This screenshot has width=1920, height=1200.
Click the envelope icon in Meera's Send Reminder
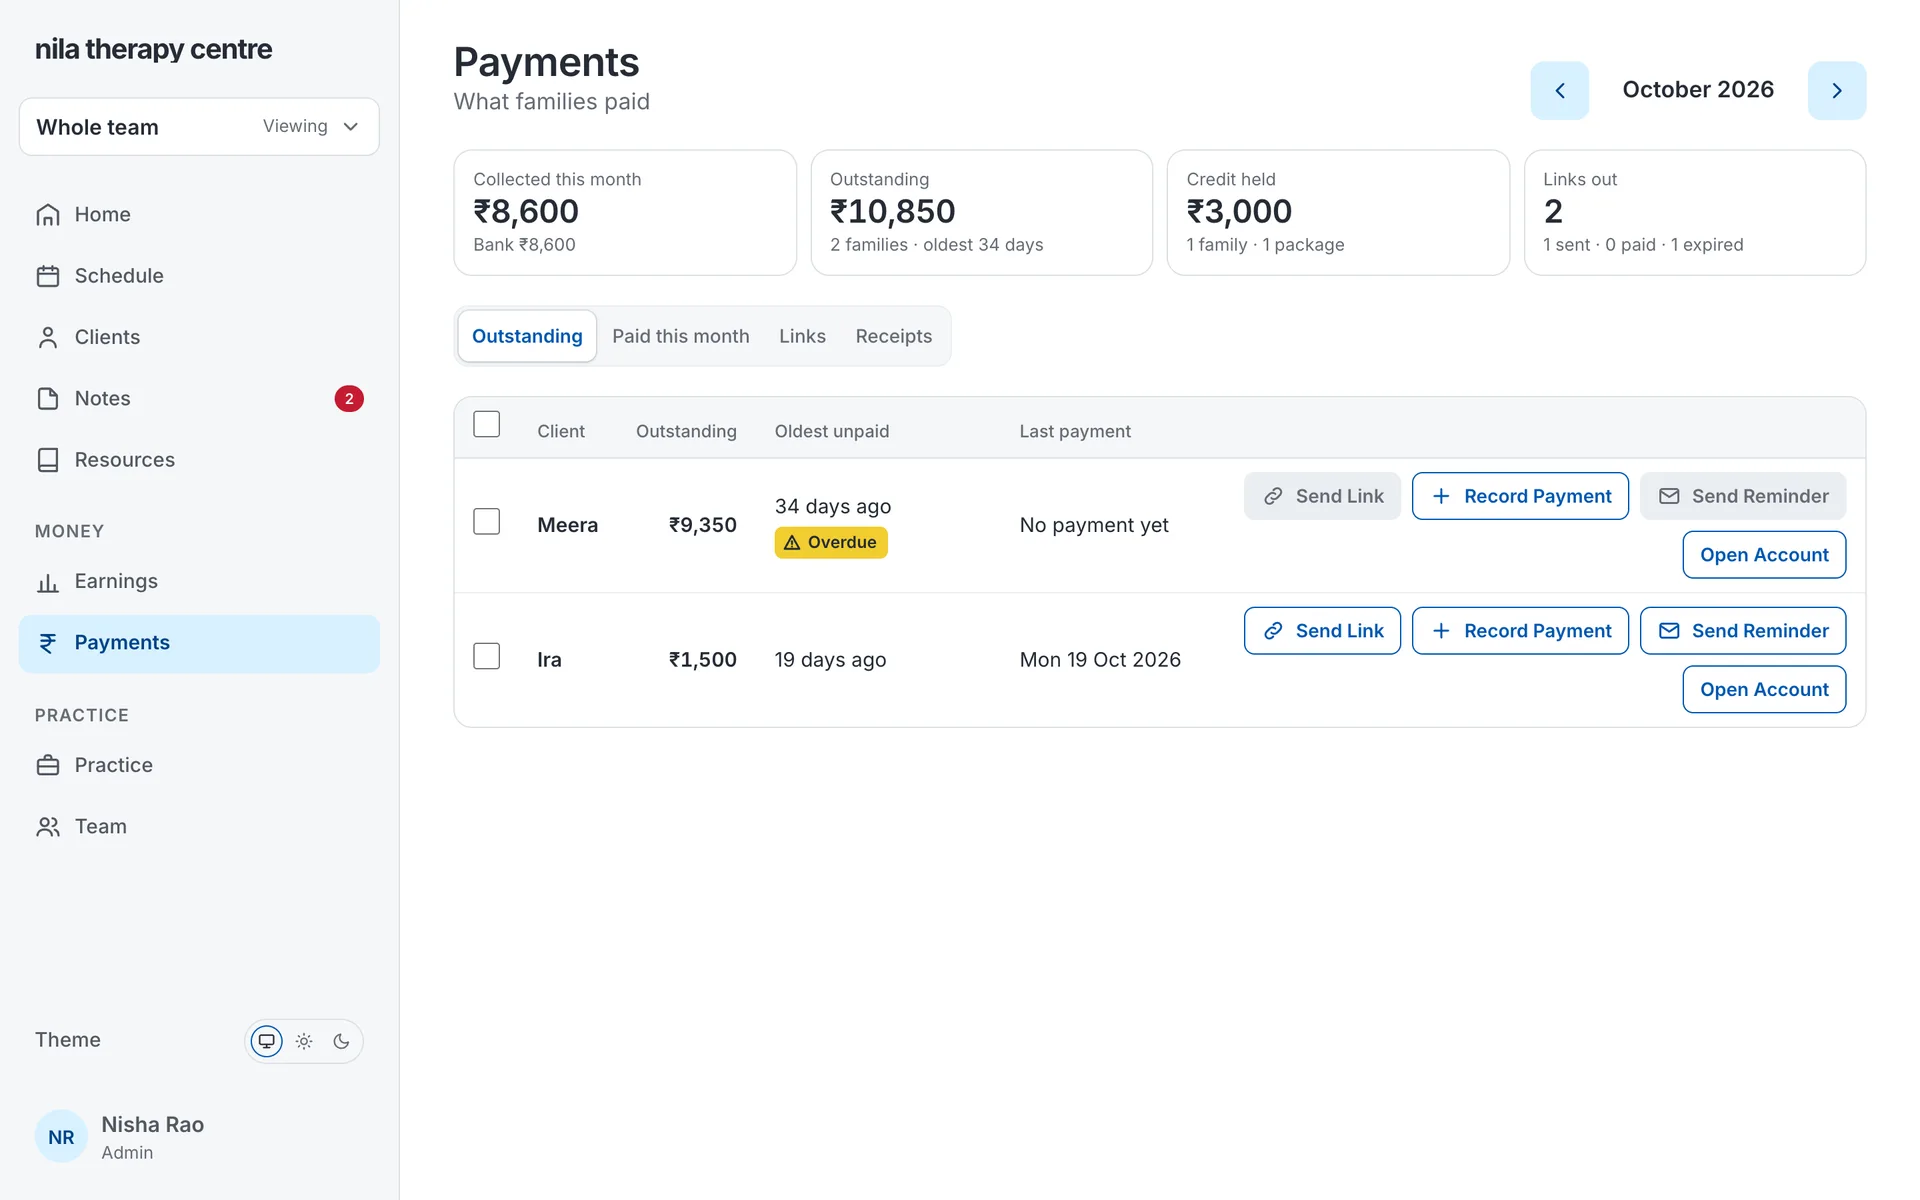coord(1669,496)
